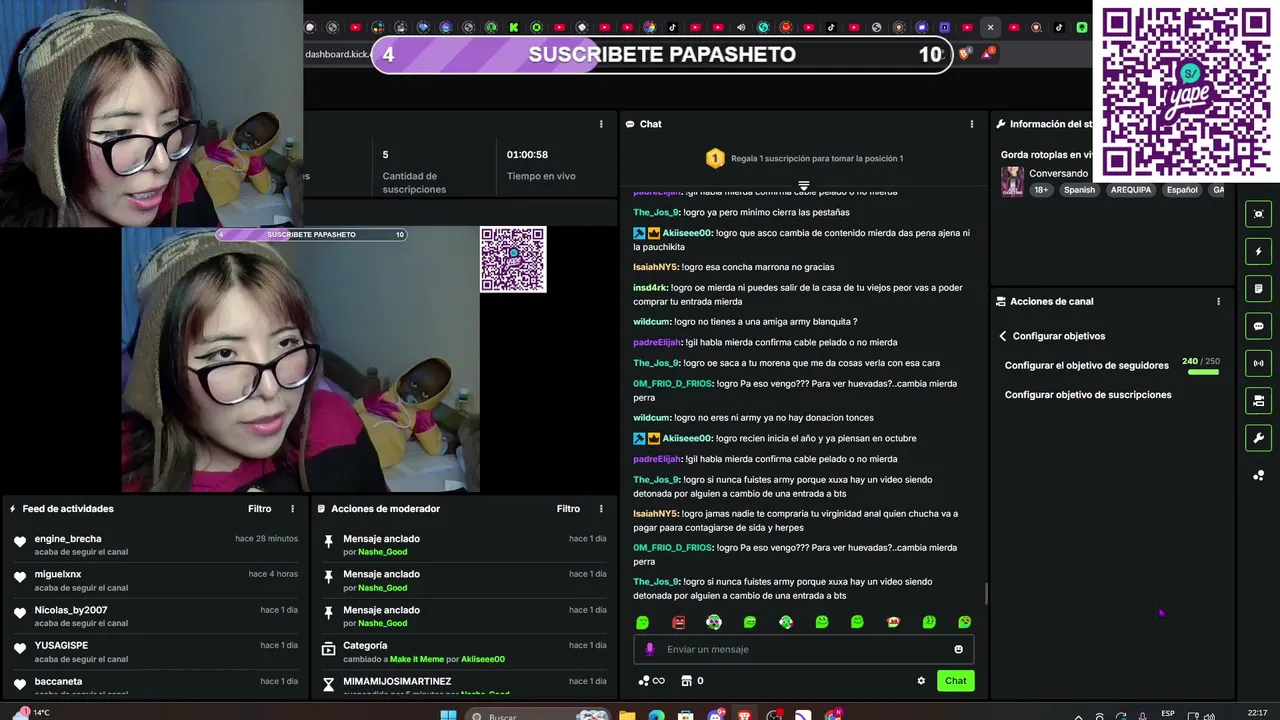Open the document list sidebar icon
The image size is (1280, 720).
pyautogui.click(x=1258, y=289)
